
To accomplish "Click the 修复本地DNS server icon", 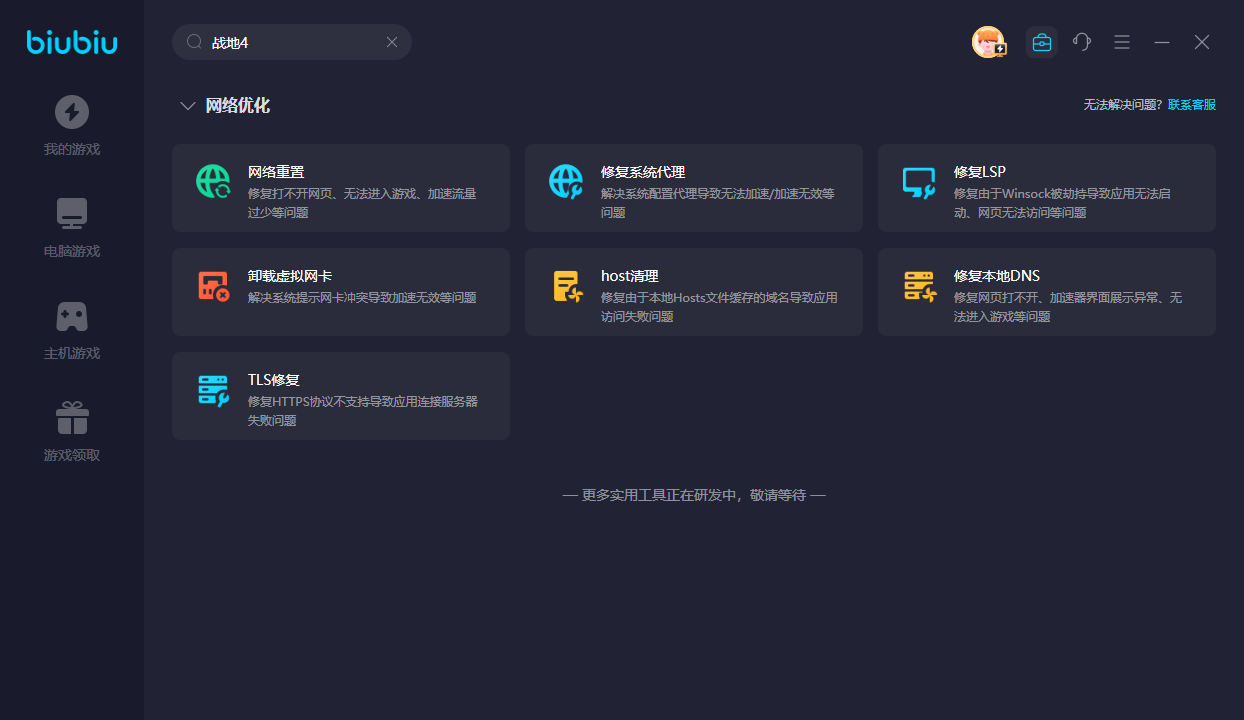I will tap(918, 286).
